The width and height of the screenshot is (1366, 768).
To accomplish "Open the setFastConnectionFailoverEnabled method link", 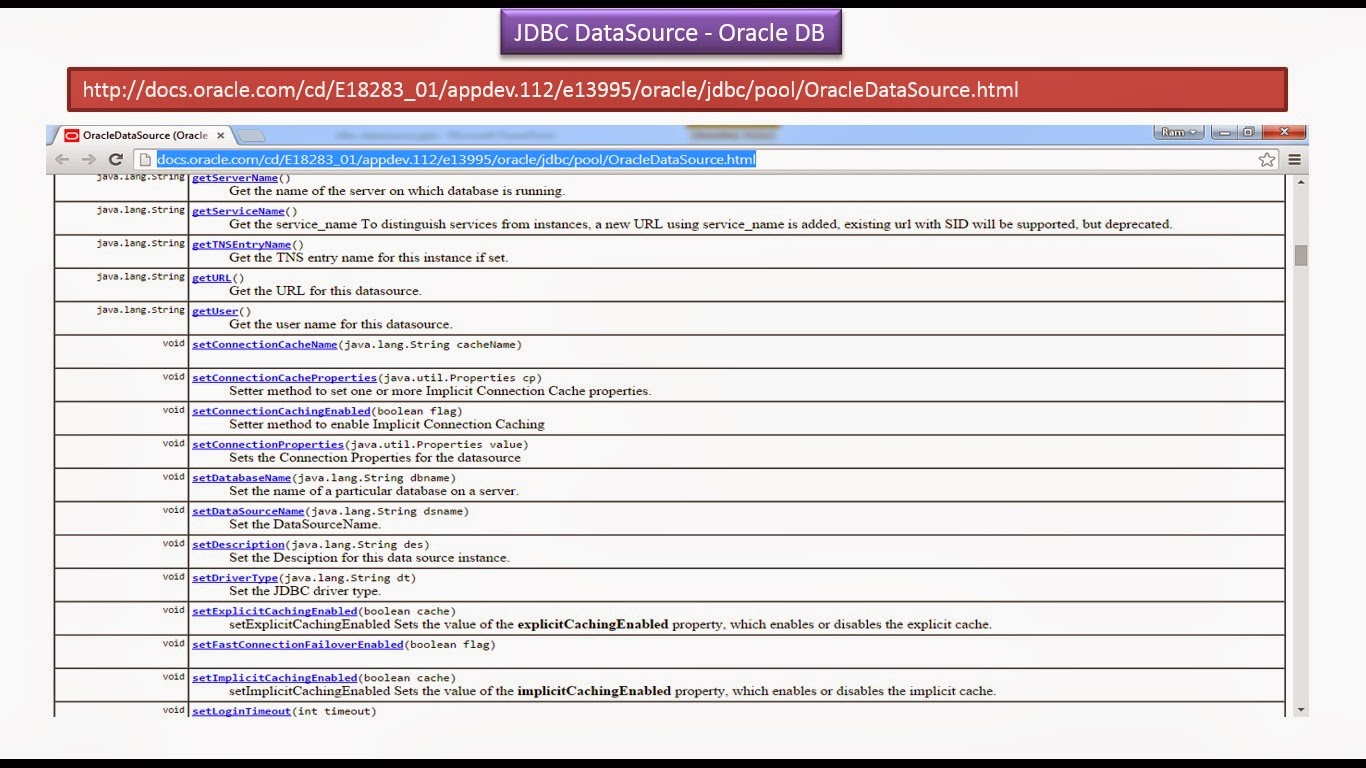I will pyautogui.click(x=298, y=645).
